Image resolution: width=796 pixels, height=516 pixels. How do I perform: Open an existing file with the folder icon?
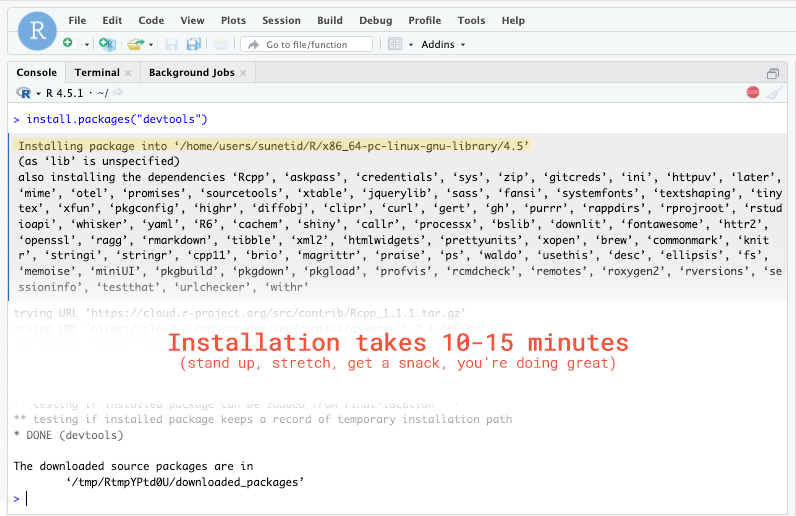(x=135, y=44)
